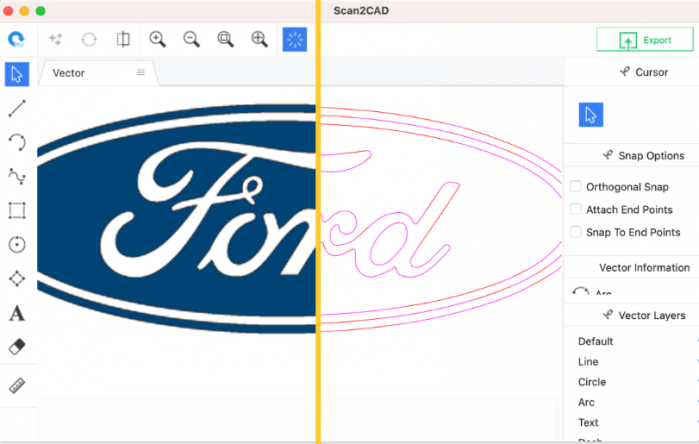The height and width of the screenshot is (444, 699).
Task: Collapse the Vector Information panel header
Action: coord(644,267)
